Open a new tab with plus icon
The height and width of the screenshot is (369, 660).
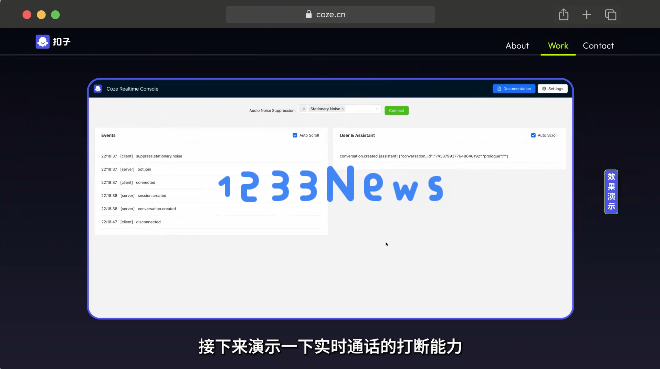tap(586, 15)
